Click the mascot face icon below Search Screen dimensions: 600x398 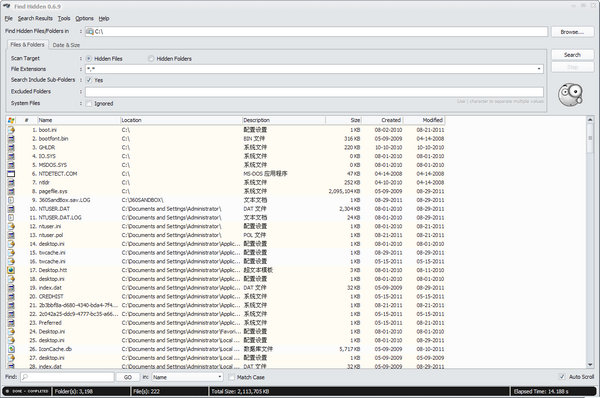tap(570, 95)
